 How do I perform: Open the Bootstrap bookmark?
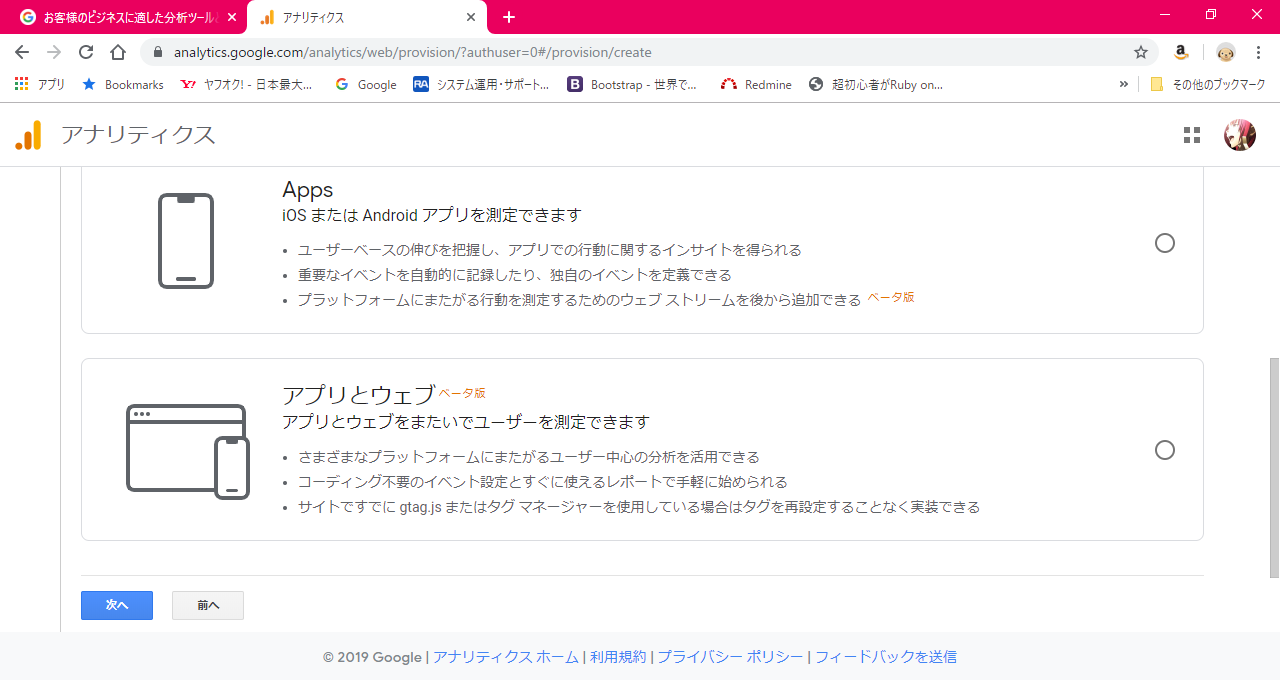click(x=633, y=85)
